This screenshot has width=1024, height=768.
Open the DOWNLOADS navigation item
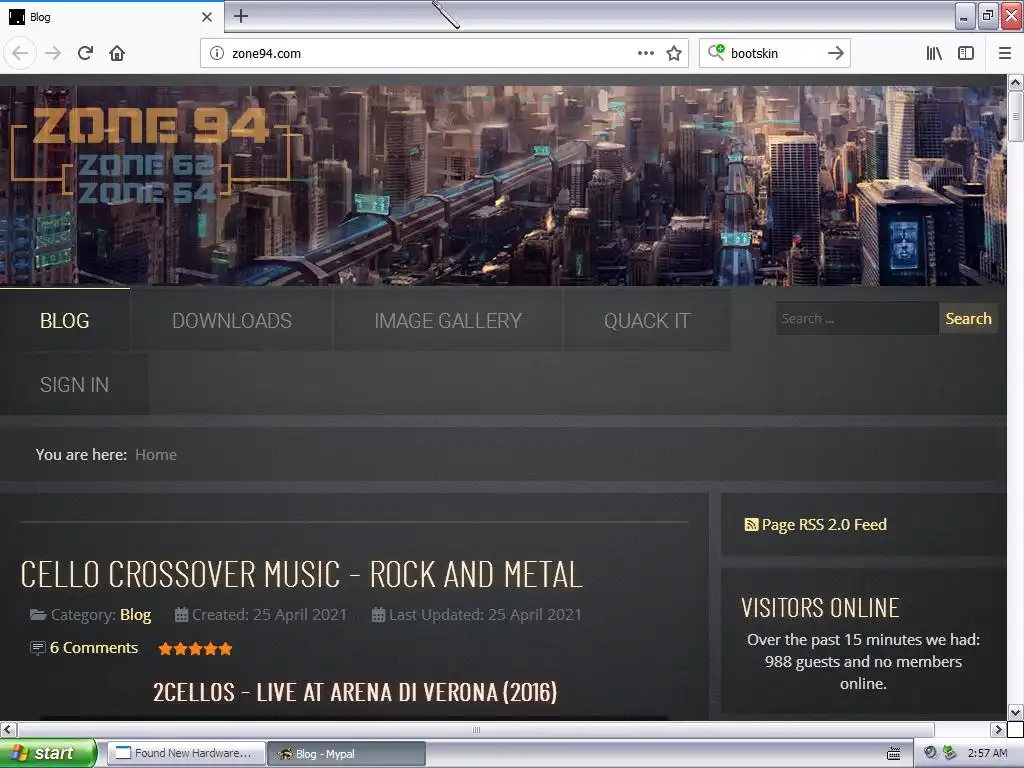[x=232, y=321]
